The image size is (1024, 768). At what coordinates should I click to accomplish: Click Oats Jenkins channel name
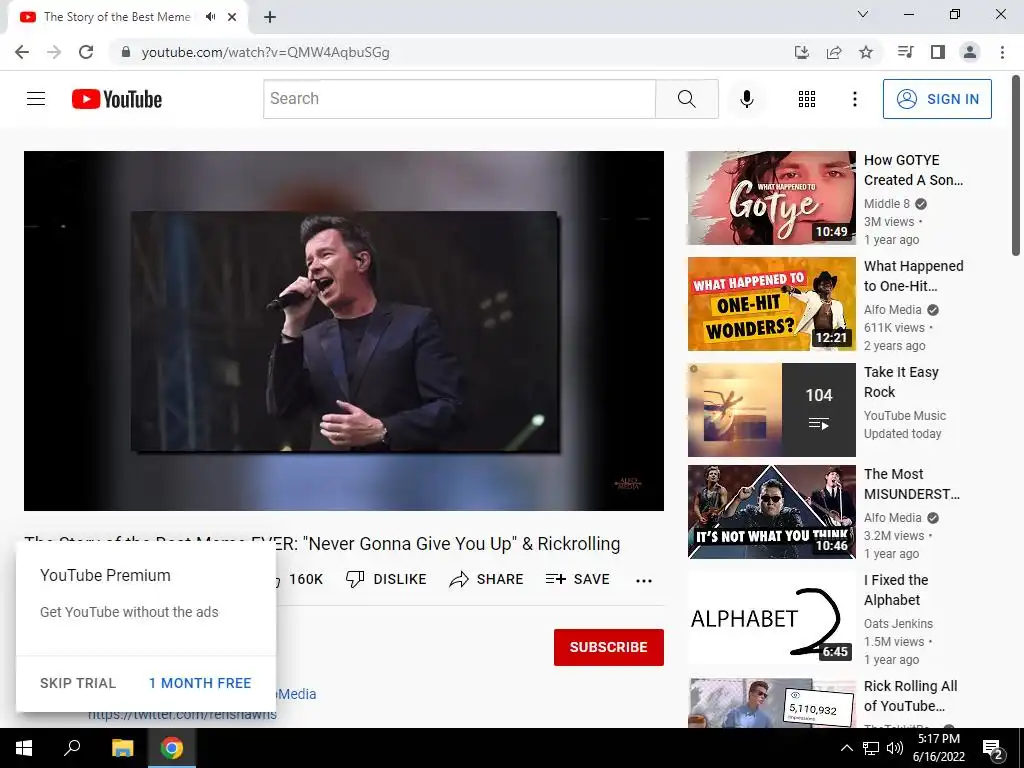(x=898, y=624)
